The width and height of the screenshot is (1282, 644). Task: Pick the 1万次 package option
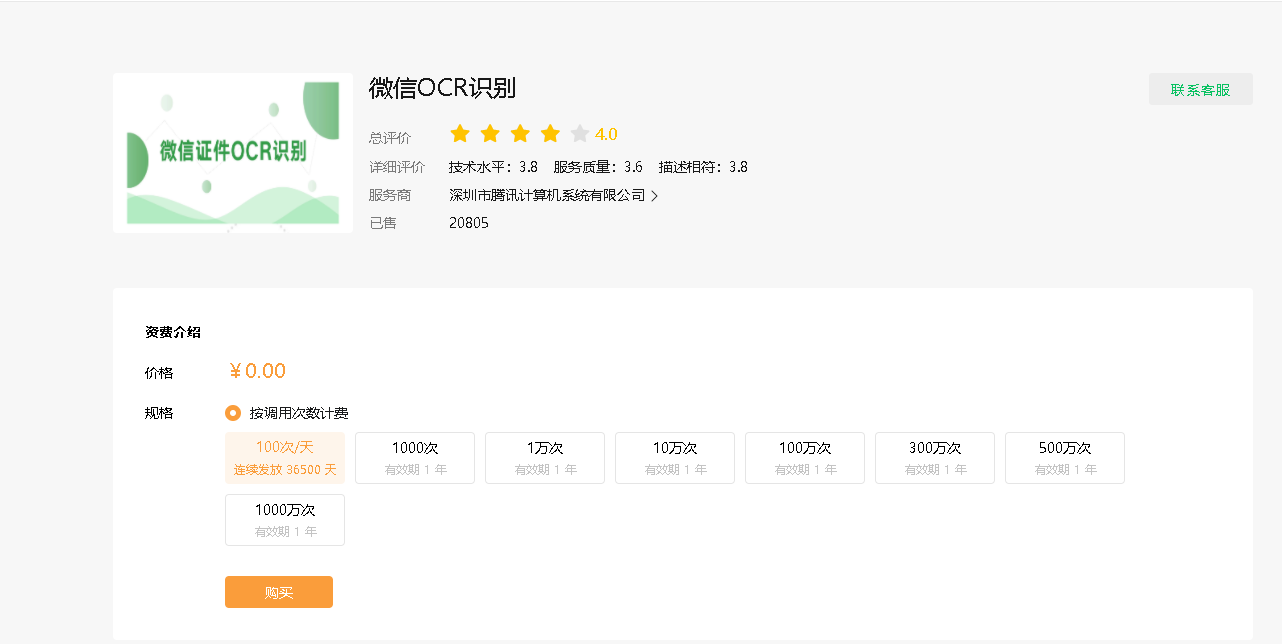(545, 458)
